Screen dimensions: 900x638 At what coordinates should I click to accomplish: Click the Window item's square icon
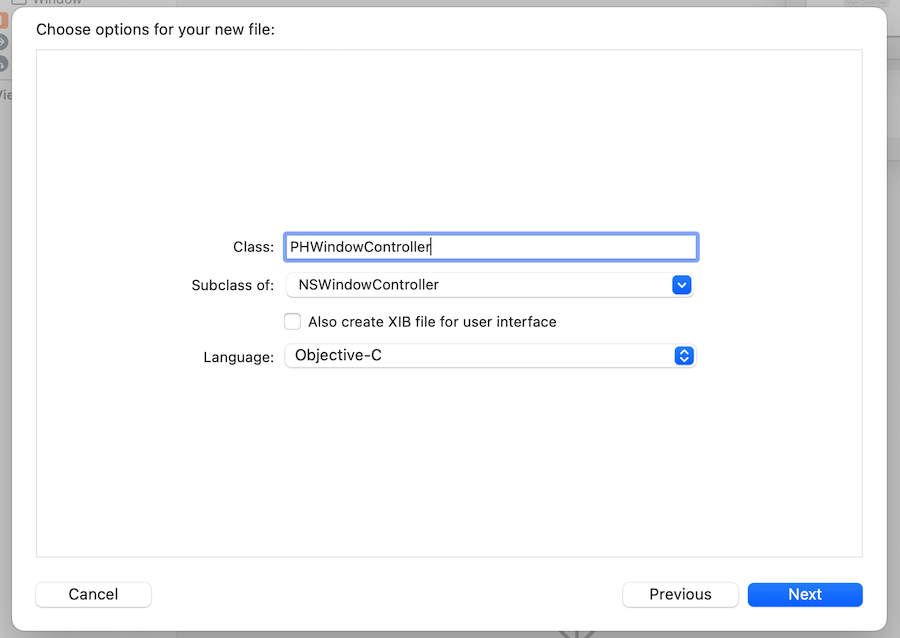tap(19, 3)
